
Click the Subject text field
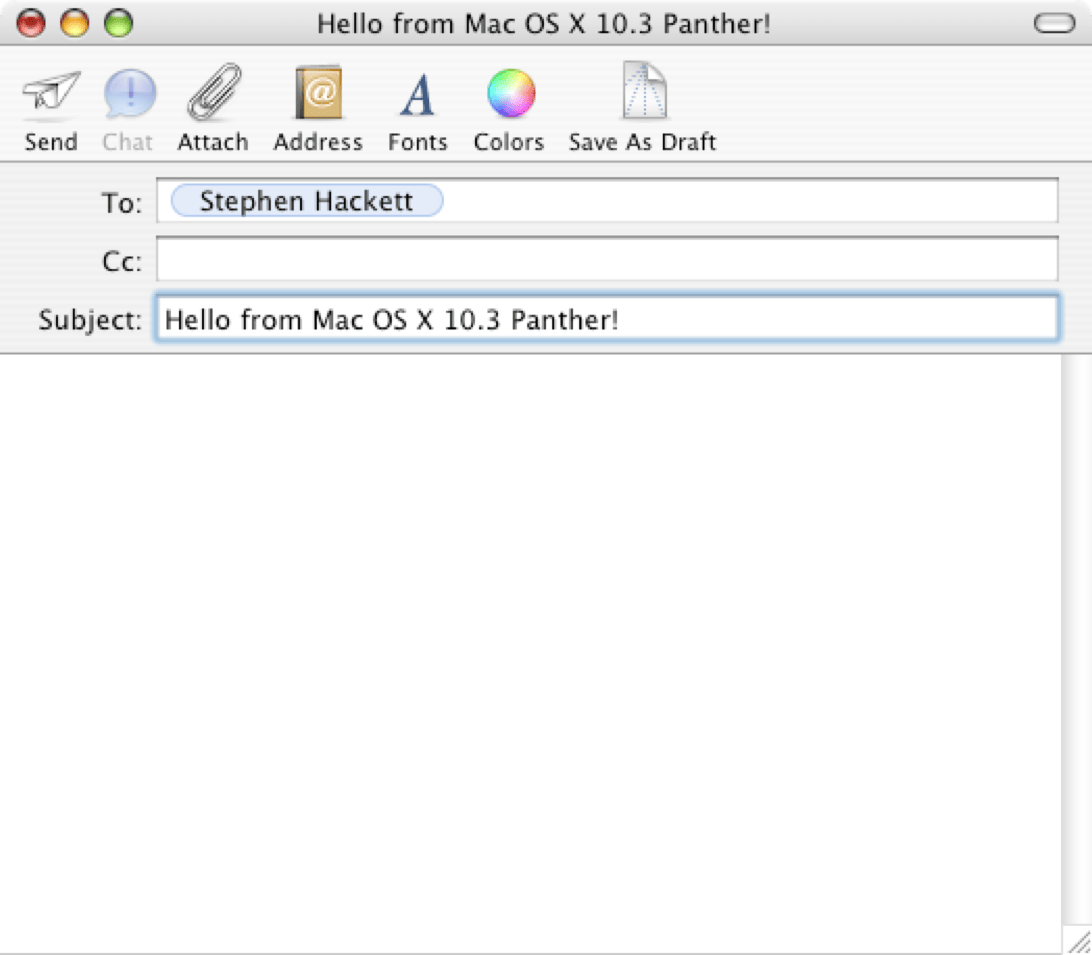click(607, 318)
